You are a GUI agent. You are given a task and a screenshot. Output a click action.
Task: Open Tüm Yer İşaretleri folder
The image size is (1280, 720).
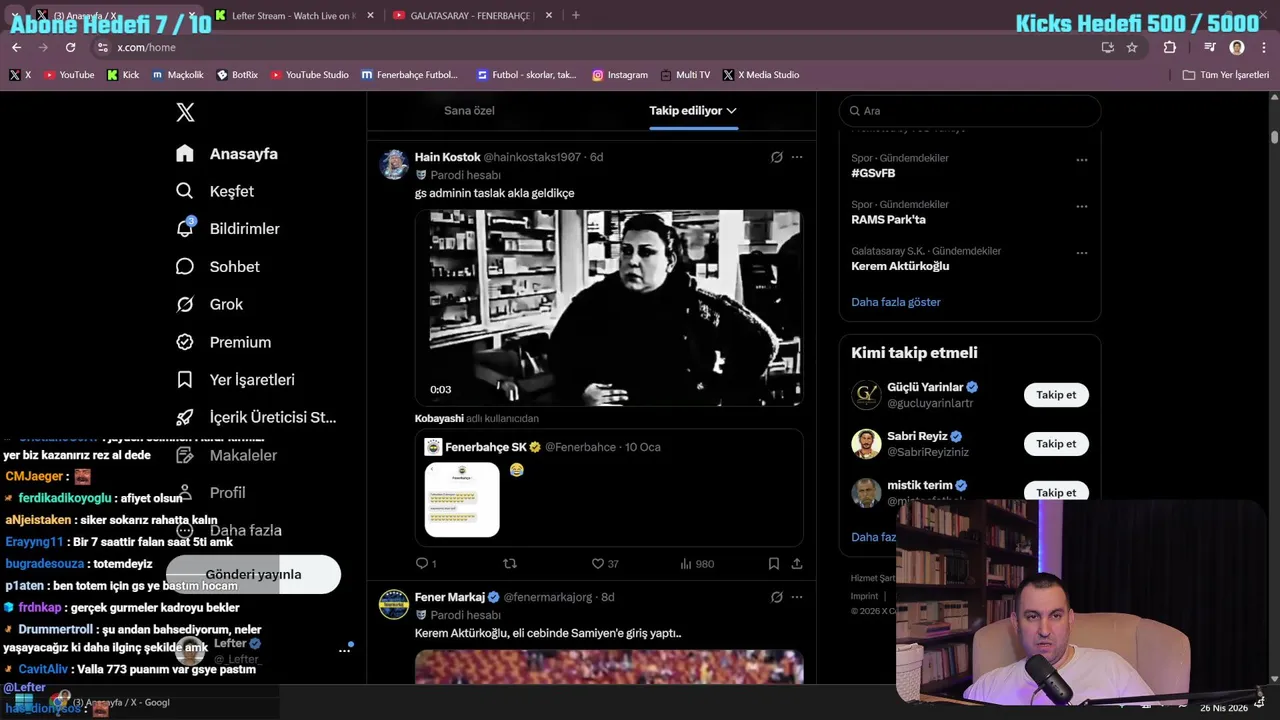point(1226,75)
